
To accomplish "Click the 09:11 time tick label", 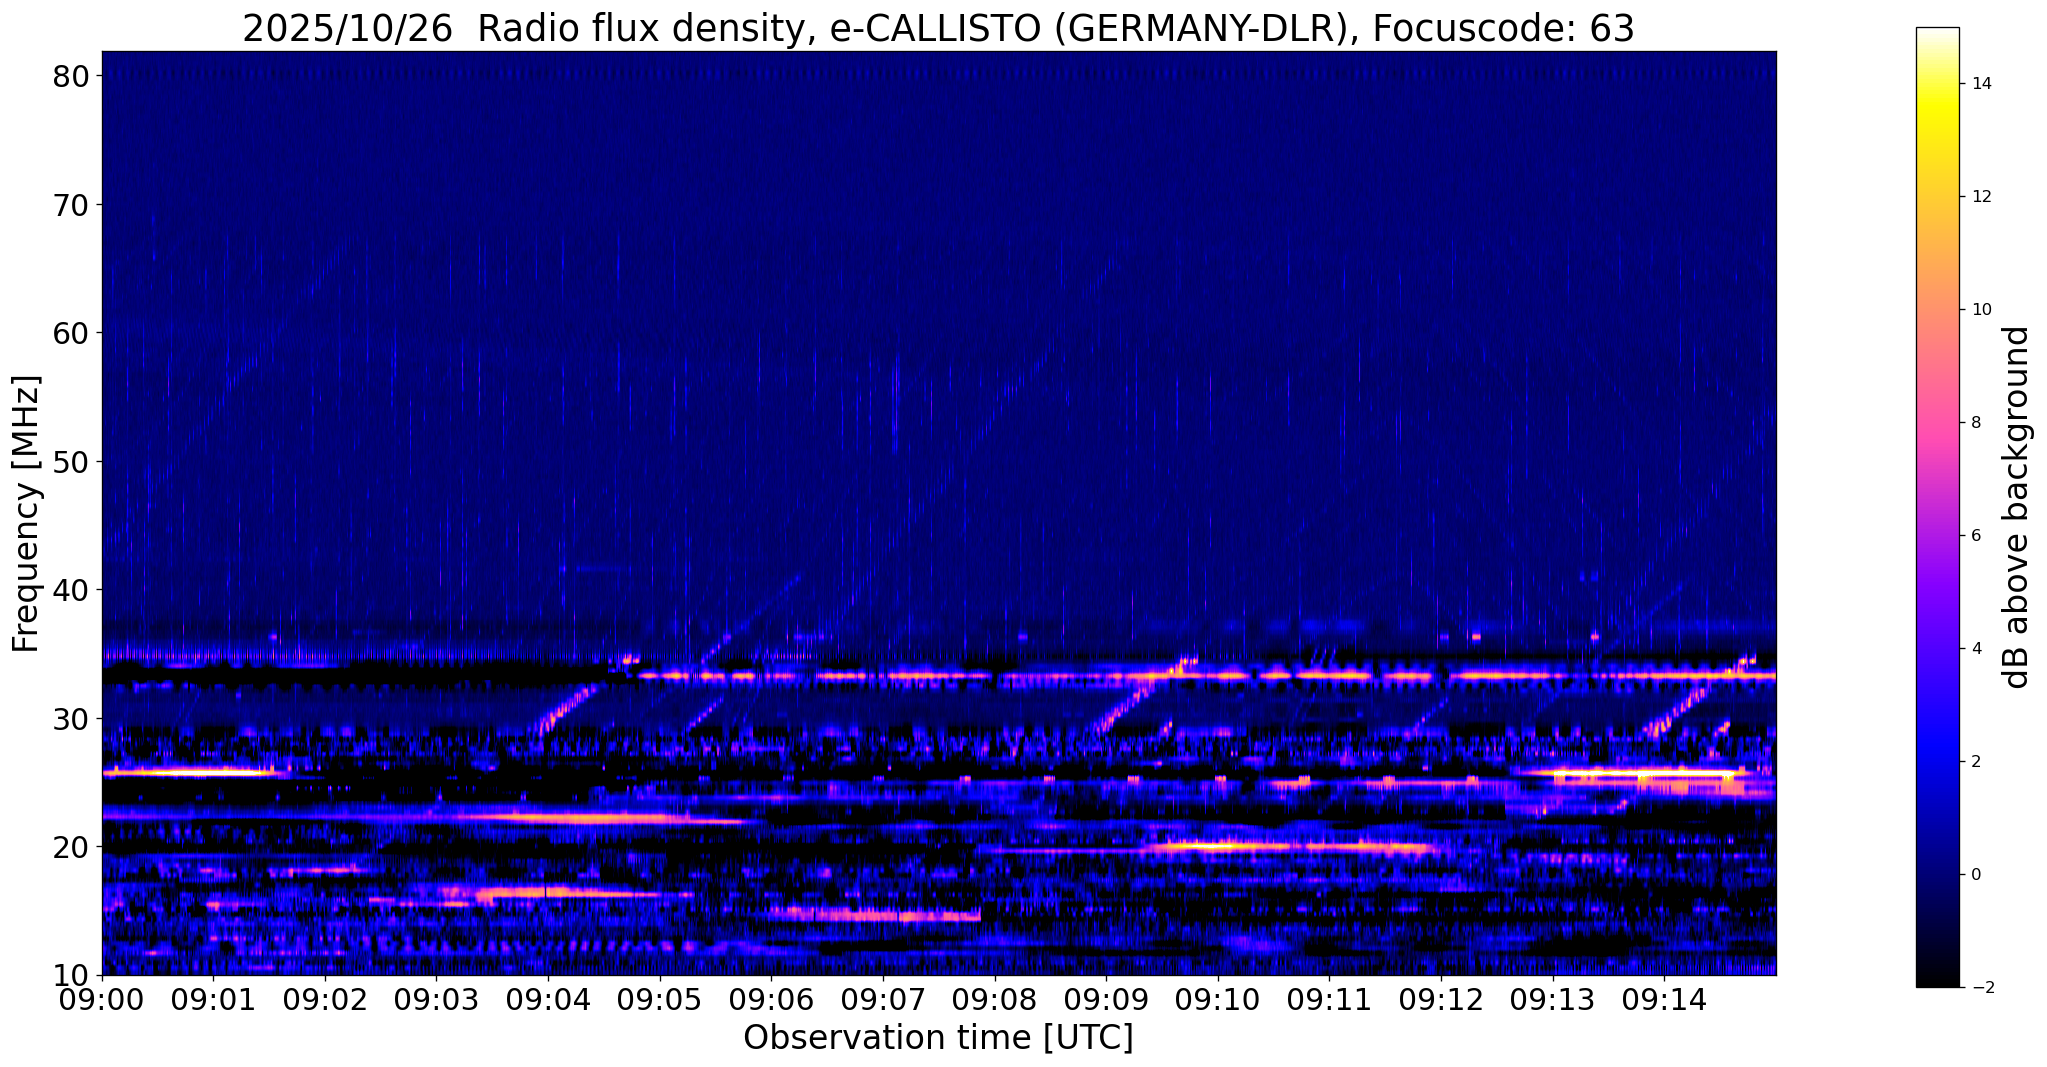I will 1329,999.
